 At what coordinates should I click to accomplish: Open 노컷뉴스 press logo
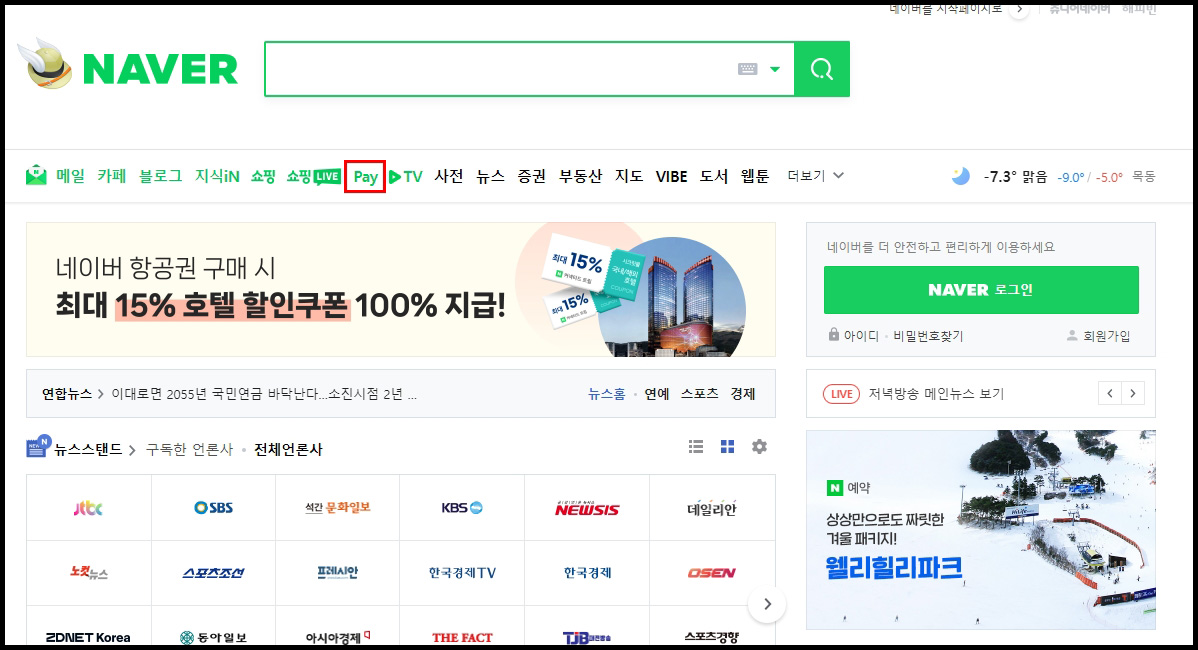pyautogui.click(x=89, y=573)
